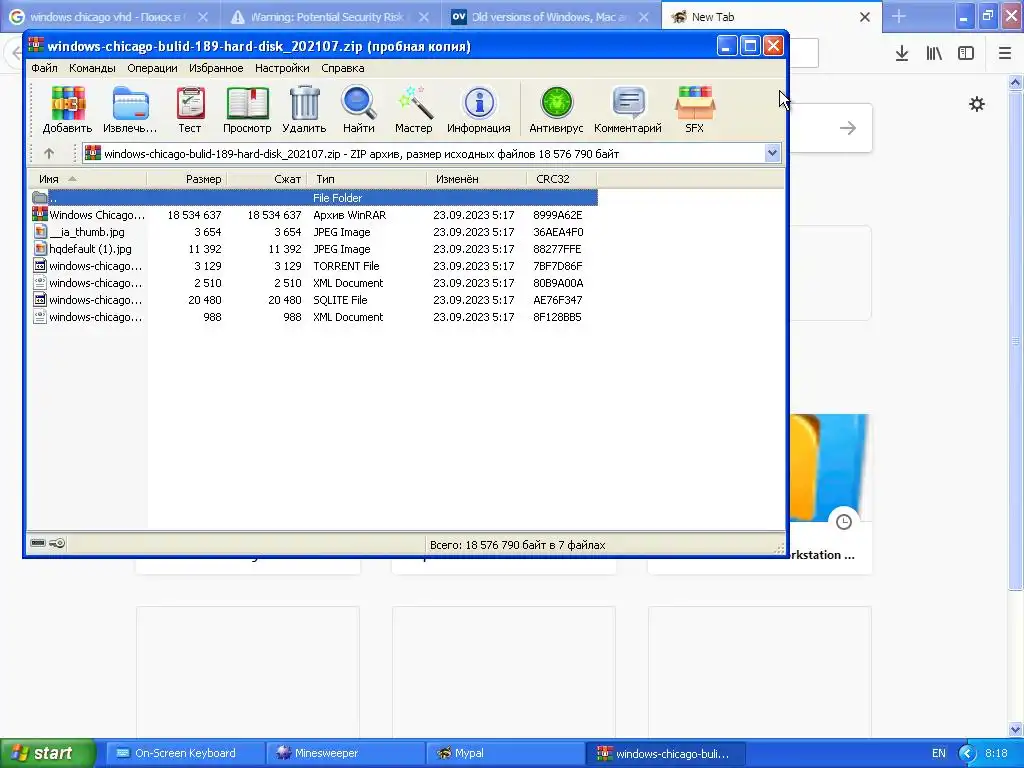Image resolution: width=1024 pixels, height=768 pixels.
Task: Click the Firefox downloads arrow icon
Action: pyautogui.click(x=902, y=54)
